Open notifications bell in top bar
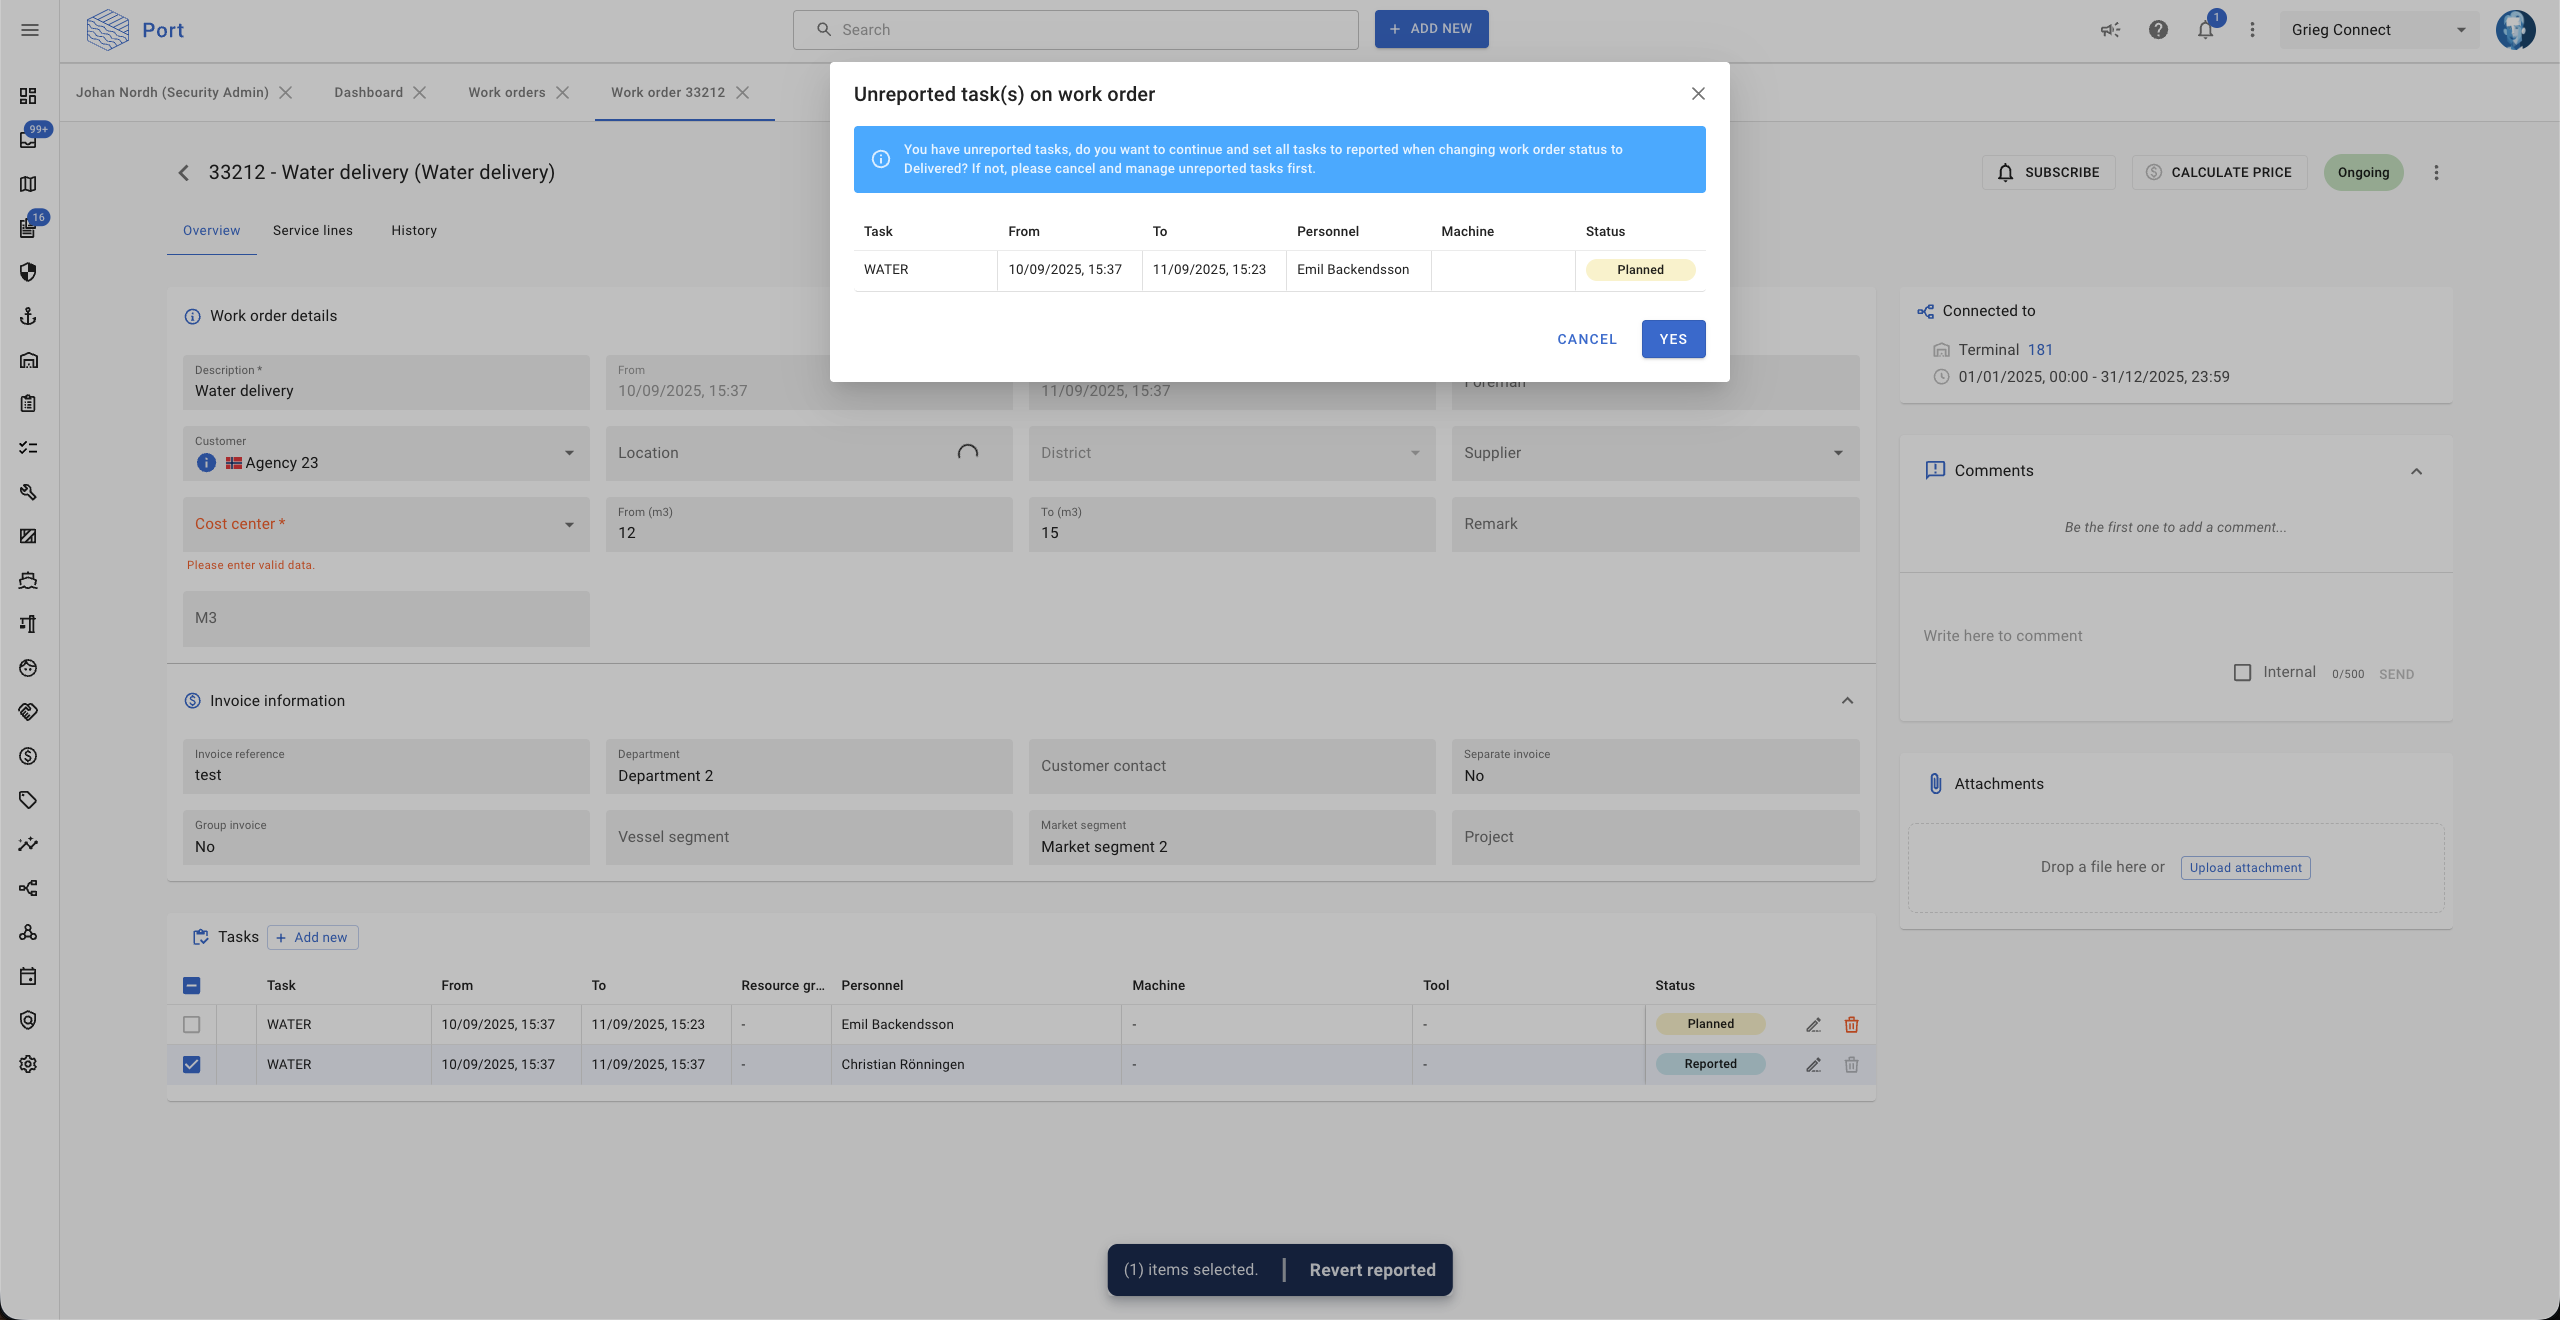The width and height of the screenshot is (2560, 1320). click(x=2205, y=30)
